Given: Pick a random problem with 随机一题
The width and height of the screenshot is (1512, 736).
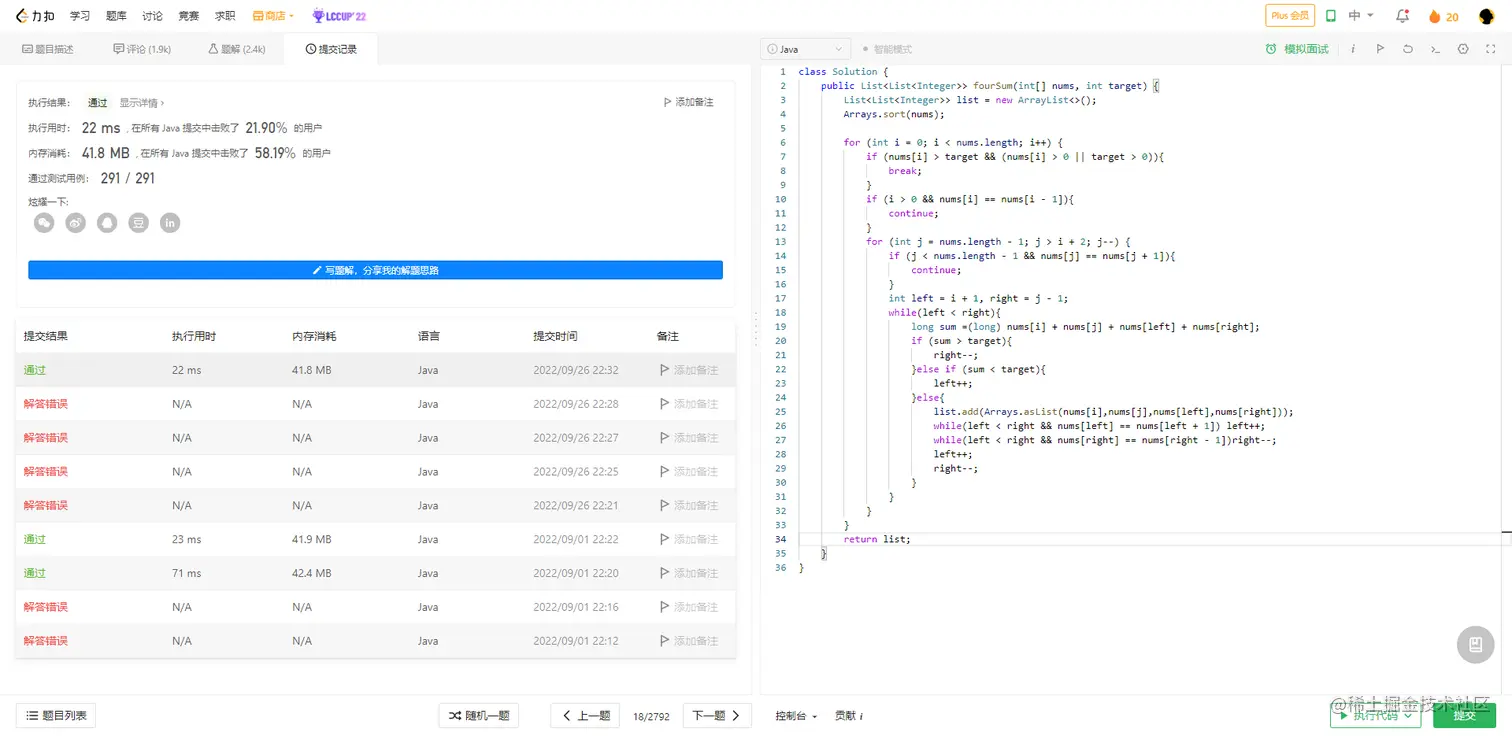Looking at the screenshot, I should point(478,715).
